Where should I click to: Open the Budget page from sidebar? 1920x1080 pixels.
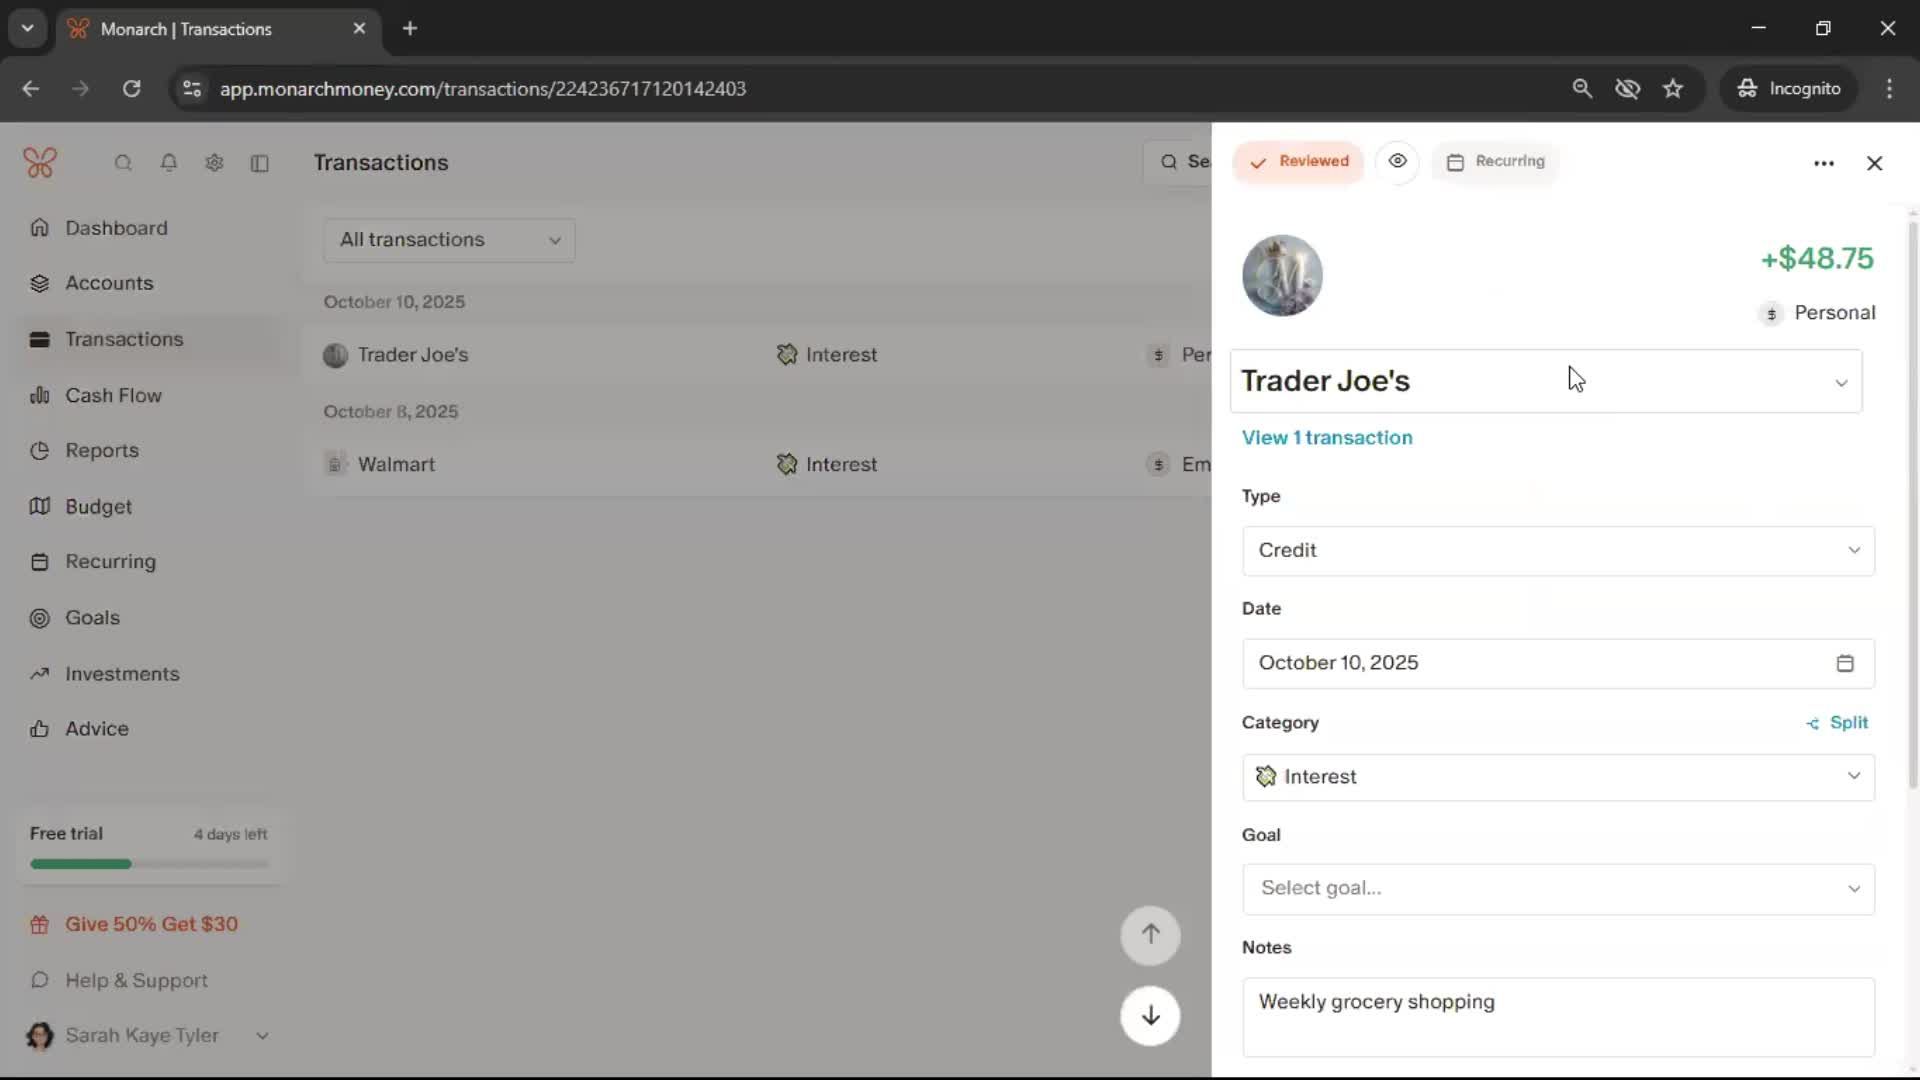[x=98, y=507]
